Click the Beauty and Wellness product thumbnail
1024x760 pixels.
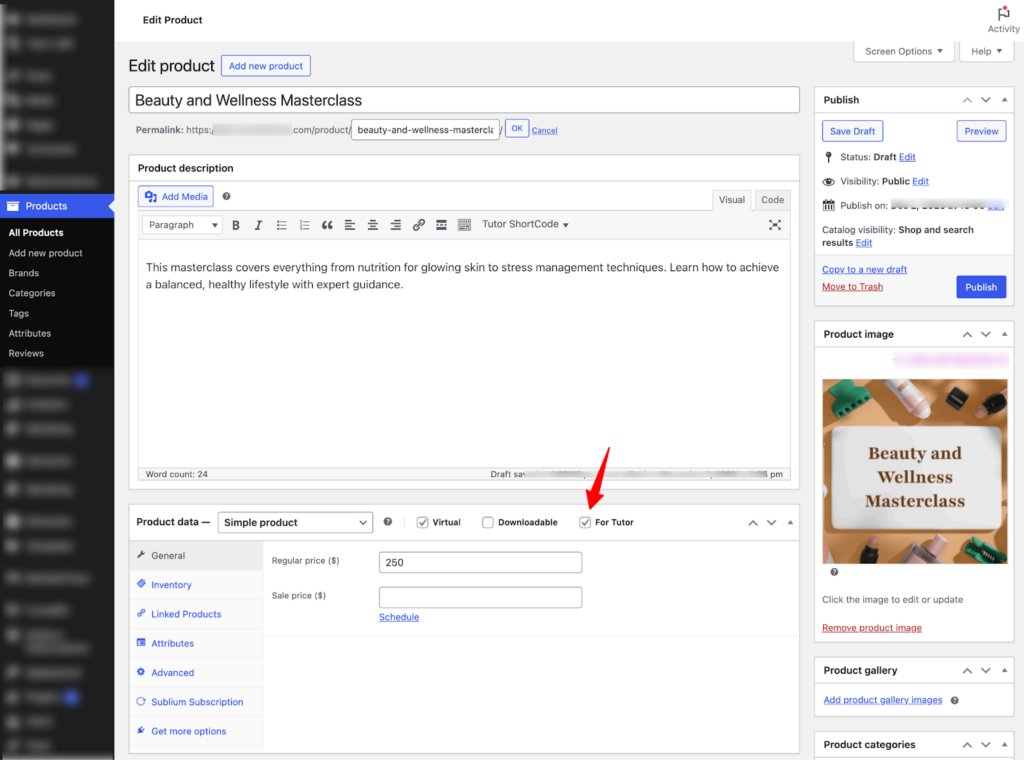[x=914, y=471]
